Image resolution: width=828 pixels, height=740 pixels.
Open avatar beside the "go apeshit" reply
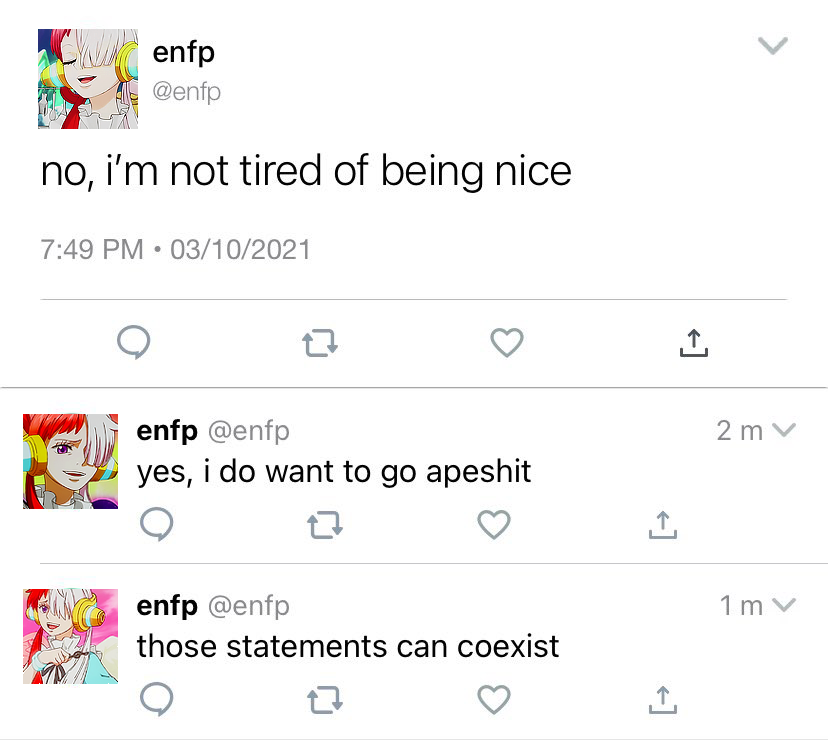pos(71,461)
